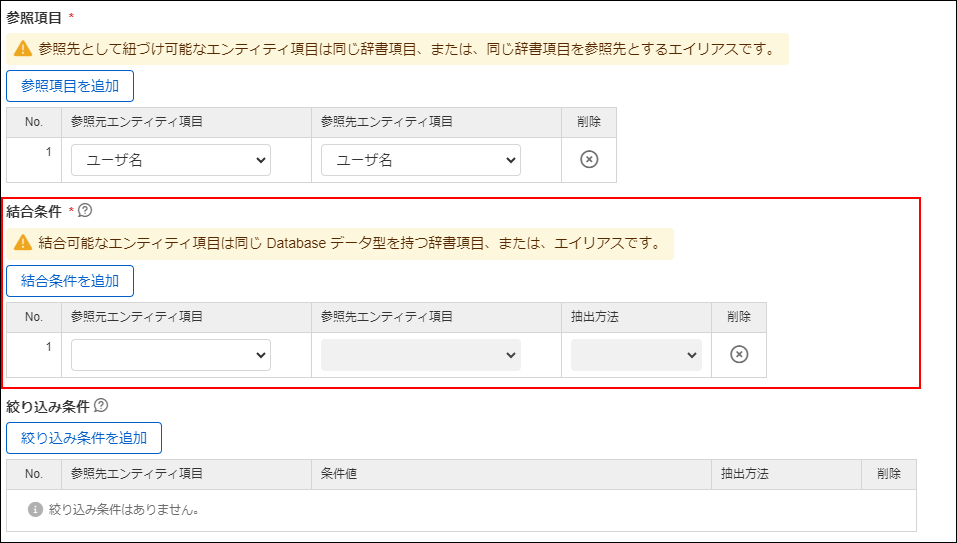
Task: Open help icon next to 絞り込み条件
Action: click(x=101, y=405)
